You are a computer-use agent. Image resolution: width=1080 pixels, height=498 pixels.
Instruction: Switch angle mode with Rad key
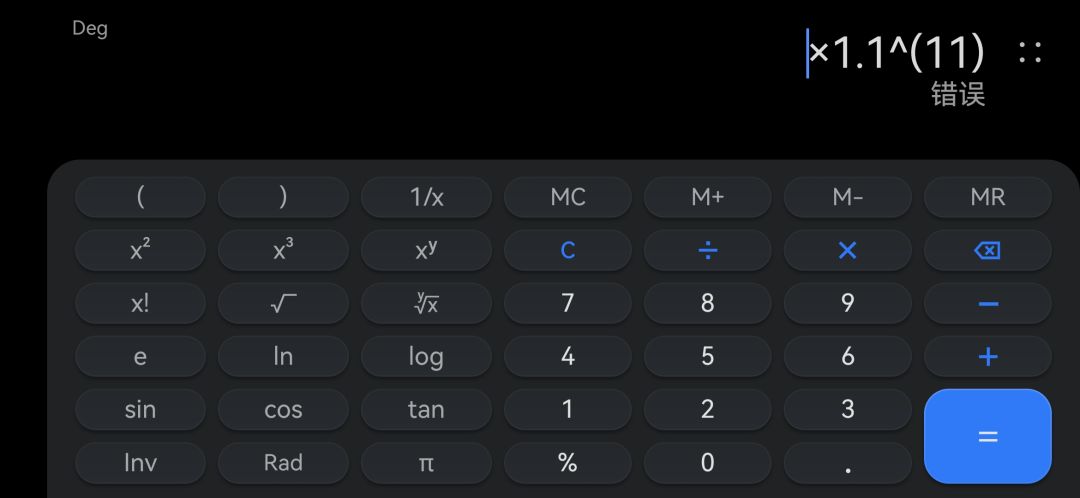click(x=283, y=462)
